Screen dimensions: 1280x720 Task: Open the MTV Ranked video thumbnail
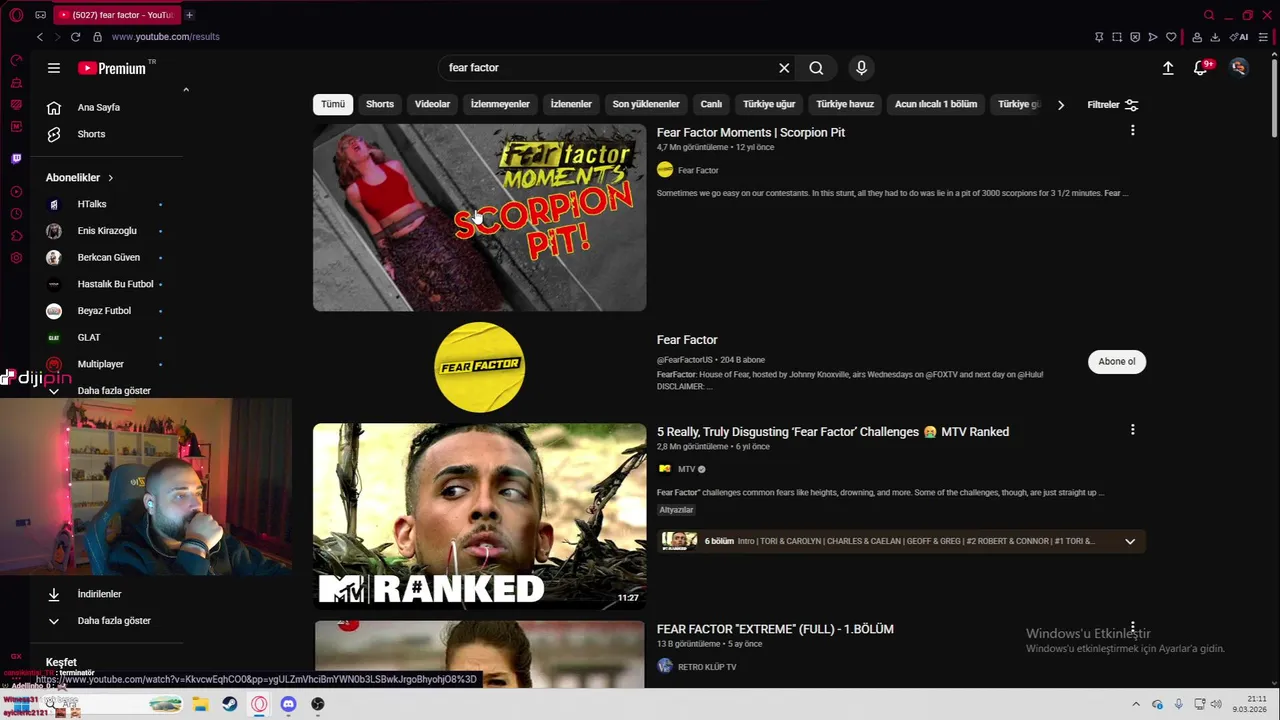coord(480,516)
